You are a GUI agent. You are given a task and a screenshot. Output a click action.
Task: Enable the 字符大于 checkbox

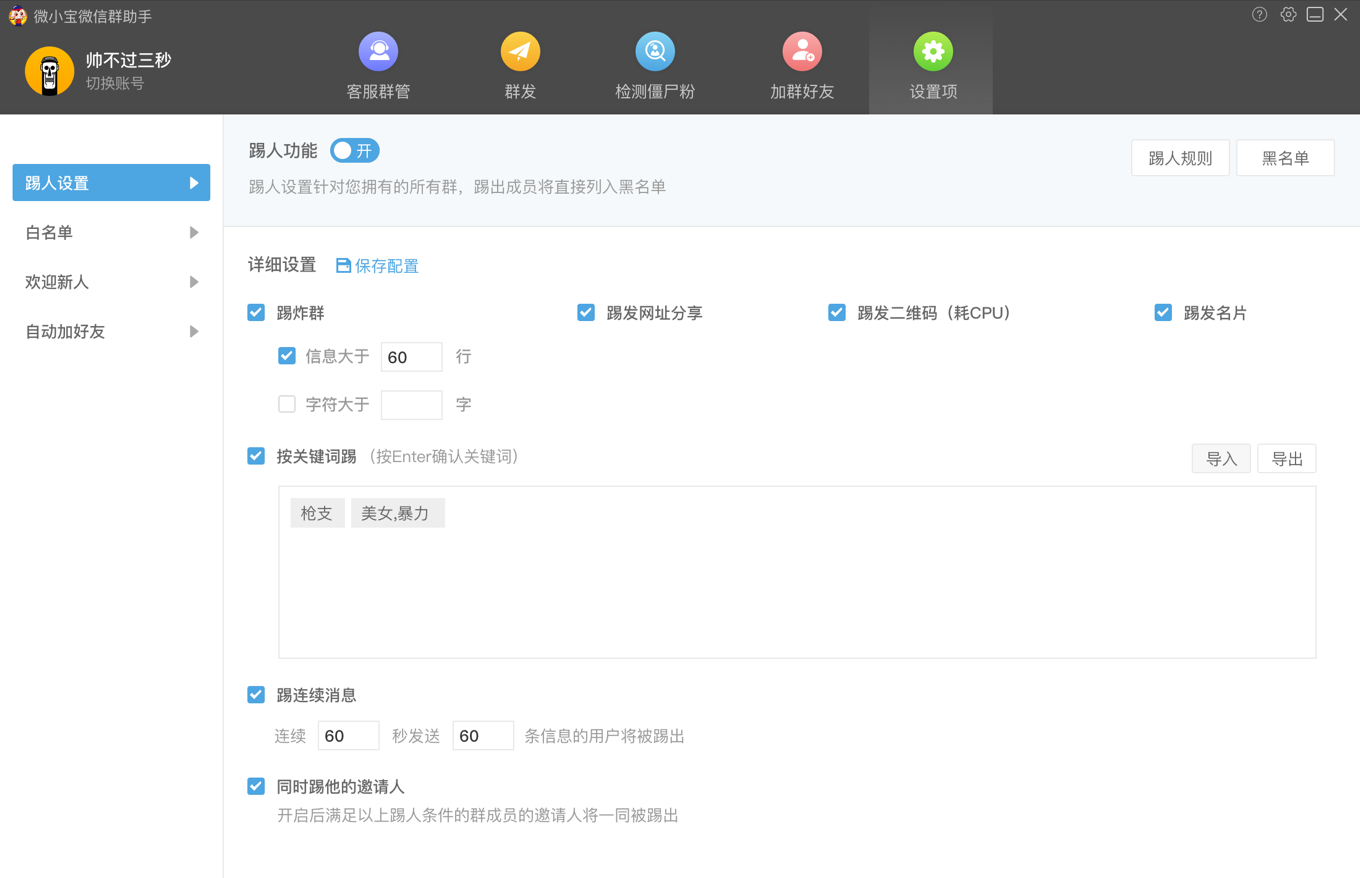point(287,404)
